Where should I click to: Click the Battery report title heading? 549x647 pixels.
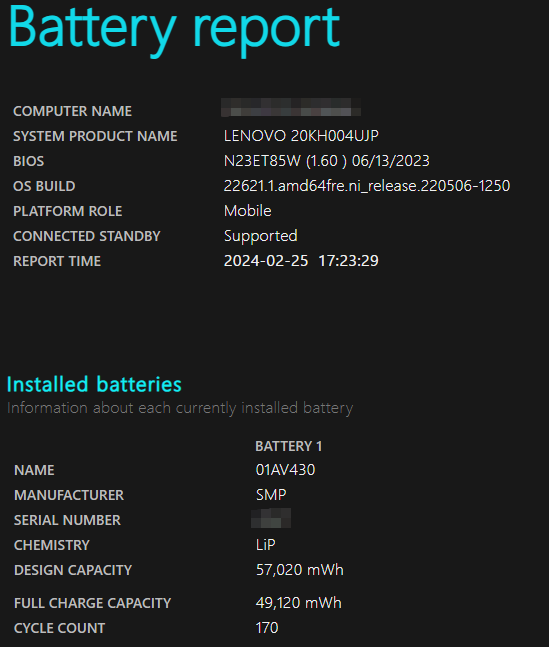click(174, 30)
